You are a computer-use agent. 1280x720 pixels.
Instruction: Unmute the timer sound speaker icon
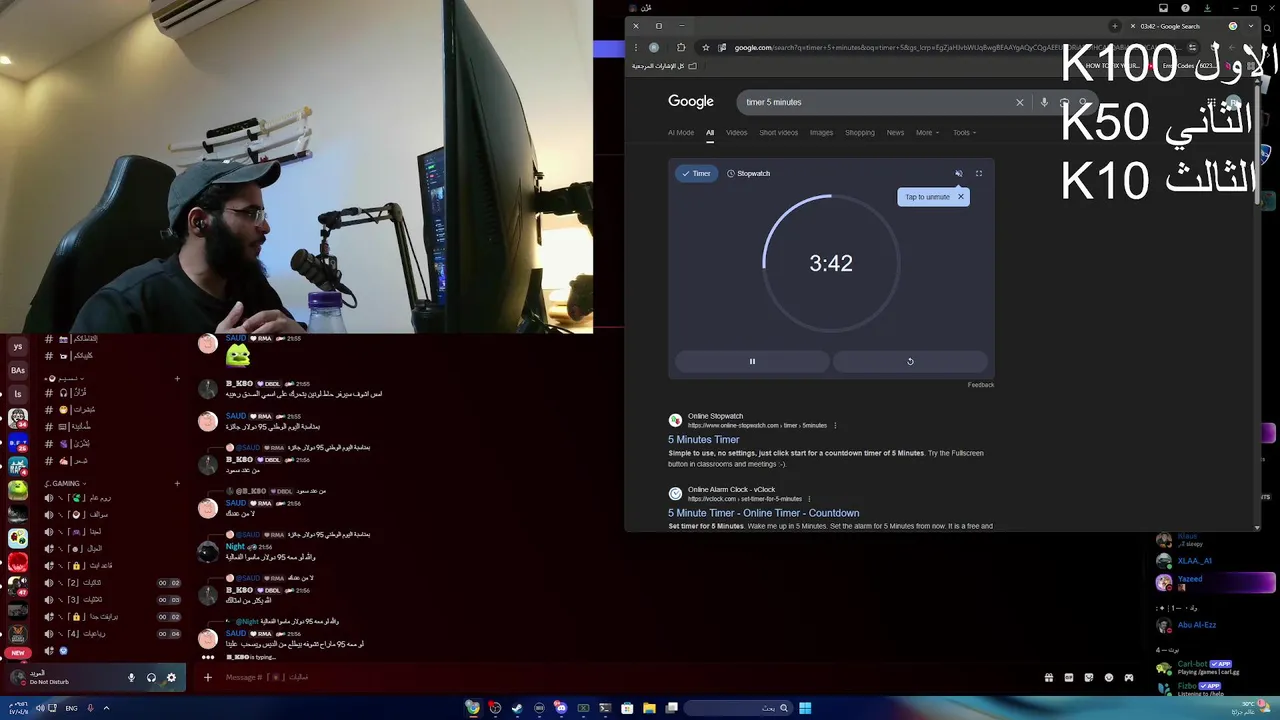(958, 174)
